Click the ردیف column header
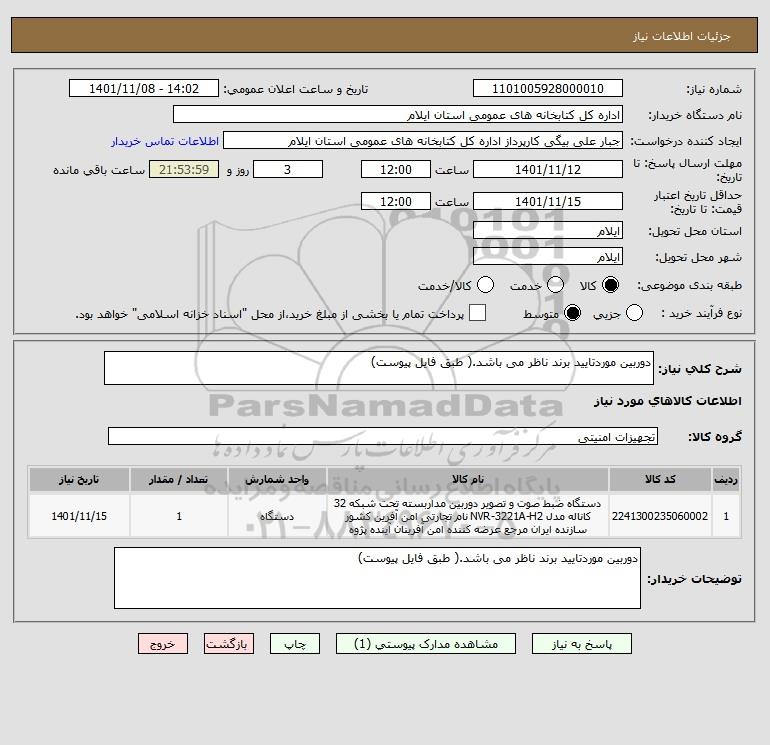The height and width of the screenshot is (745, 770). point(726,479)
